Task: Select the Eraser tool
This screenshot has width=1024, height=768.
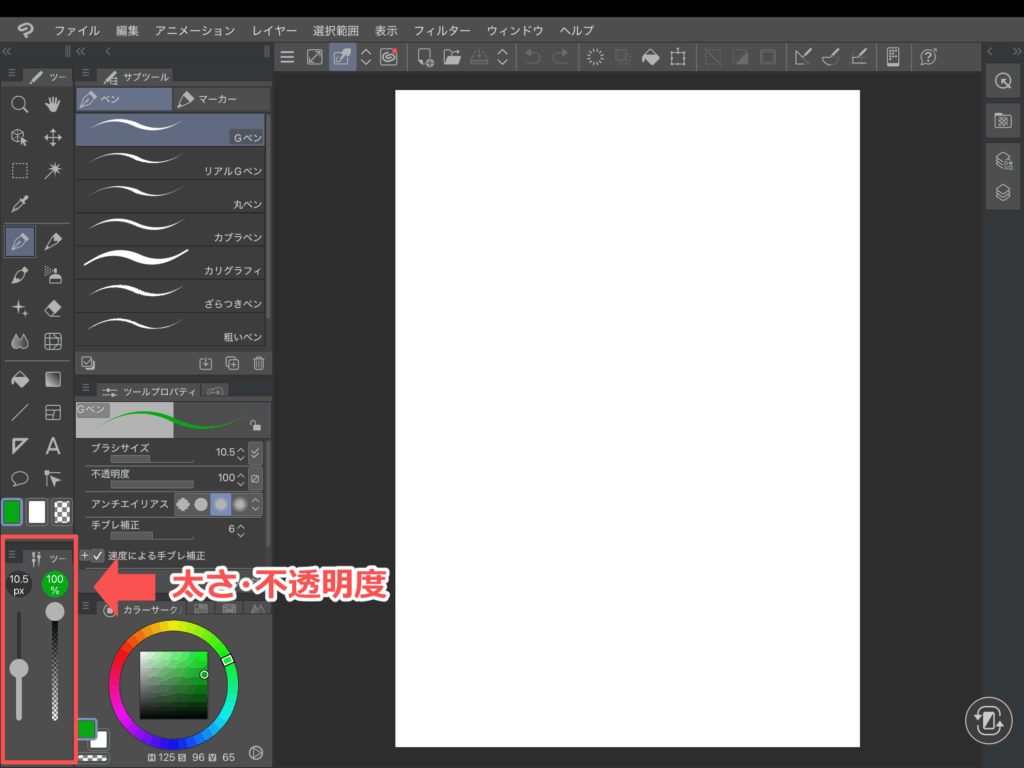Action: coord(54,308)
